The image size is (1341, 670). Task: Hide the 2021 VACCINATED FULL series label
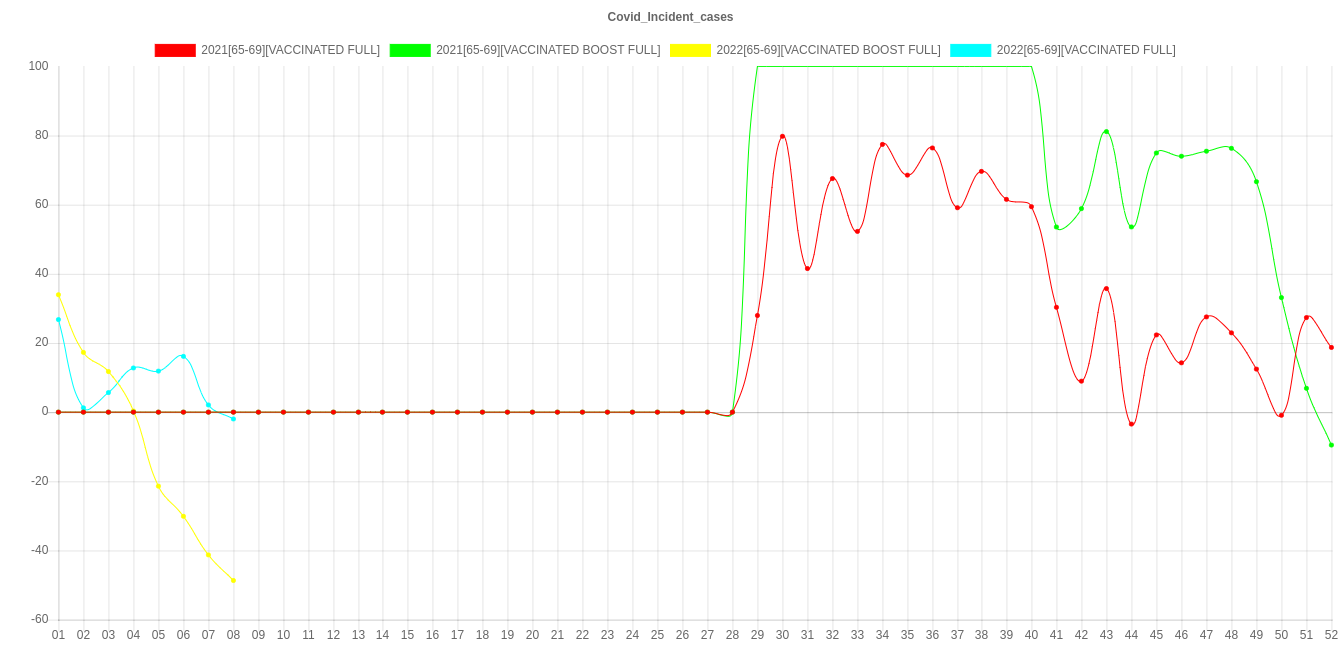290,50
